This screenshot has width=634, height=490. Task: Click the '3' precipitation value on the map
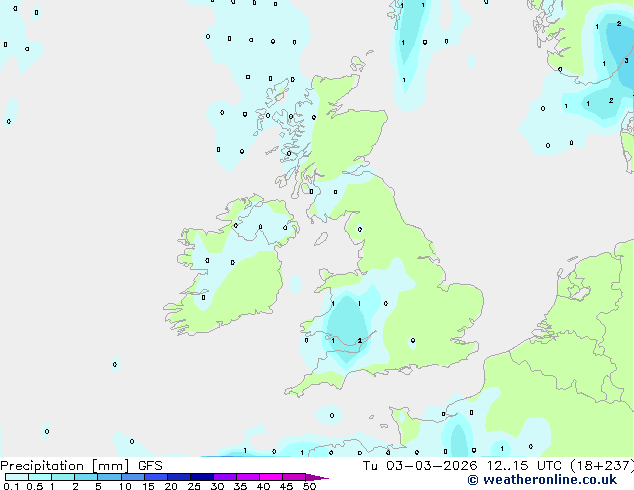[626, 61]
